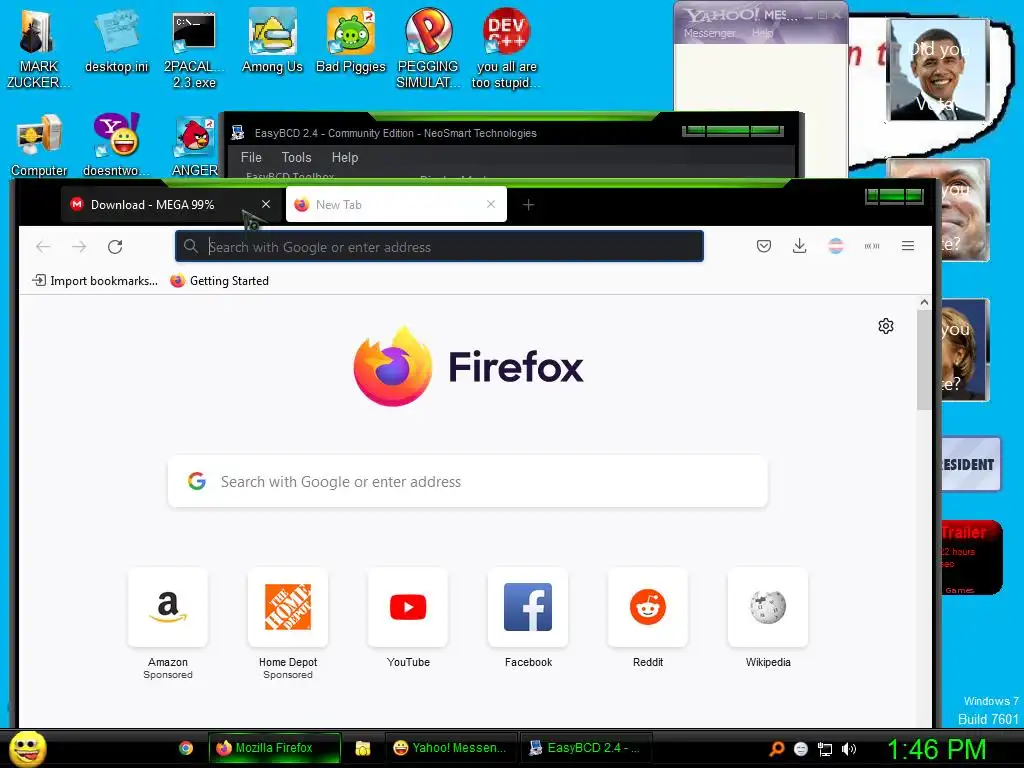Select the PEGGING SIMULAT desktop icon
Screen dimensions: 1024x768
(x=428, y=48)
